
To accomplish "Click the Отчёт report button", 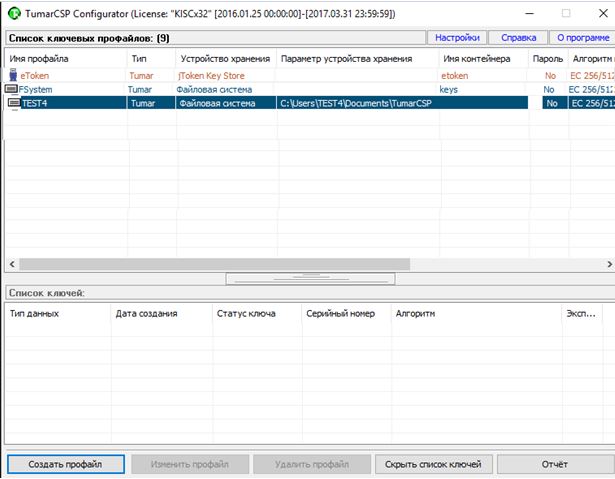I will pyautogui.click(x=553, y=464).
